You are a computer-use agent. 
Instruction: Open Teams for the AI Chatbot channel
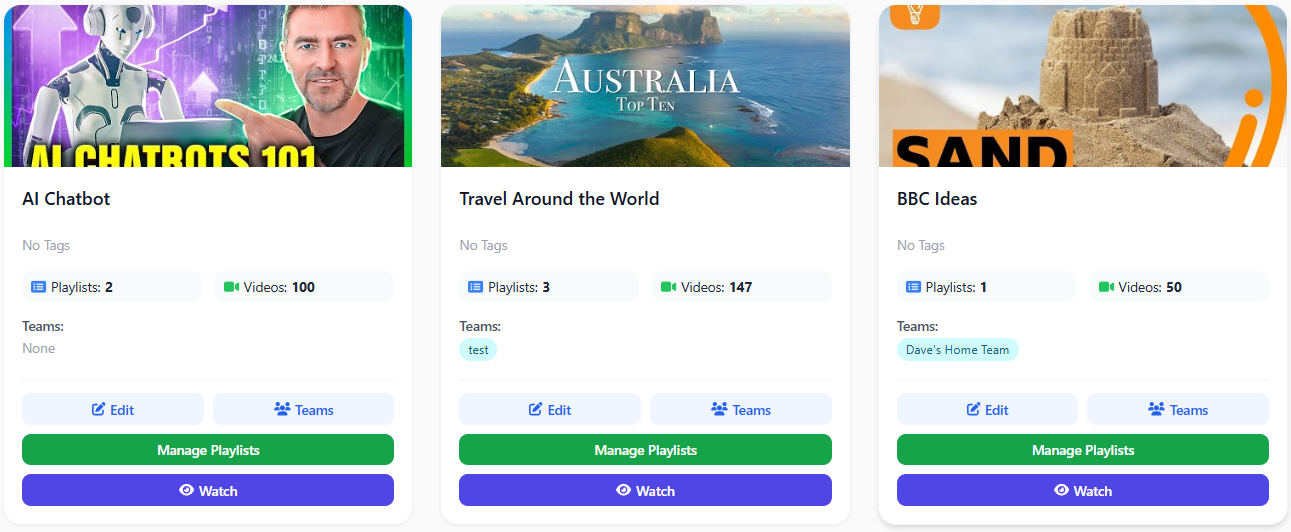pos(303,409)
